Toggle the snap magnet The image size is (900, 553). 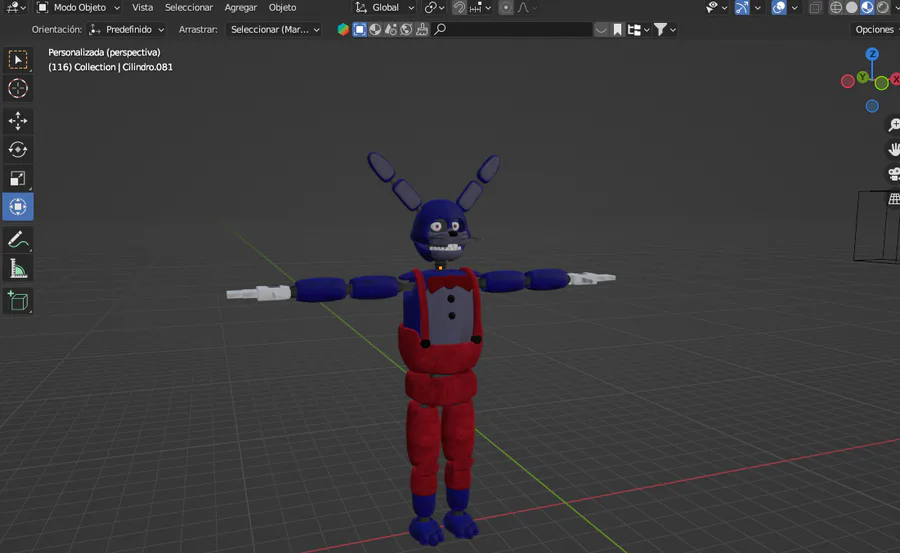point(459,7)
